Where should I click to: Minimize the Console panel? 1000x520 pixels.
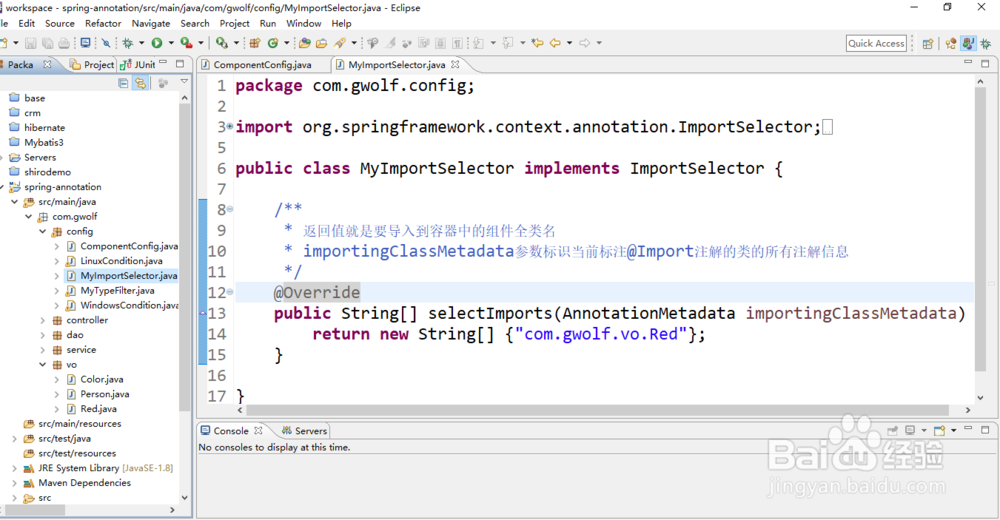click(968, 429)
